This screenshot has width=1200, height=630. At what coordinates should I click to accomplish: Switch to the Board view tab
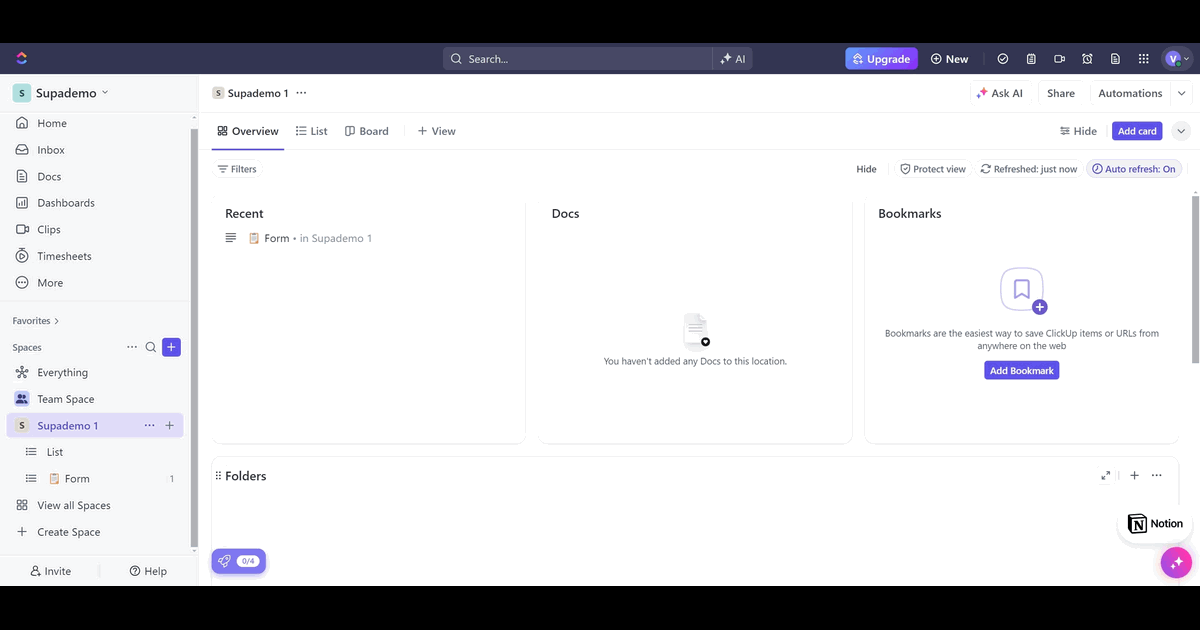[x=366, y=131]
